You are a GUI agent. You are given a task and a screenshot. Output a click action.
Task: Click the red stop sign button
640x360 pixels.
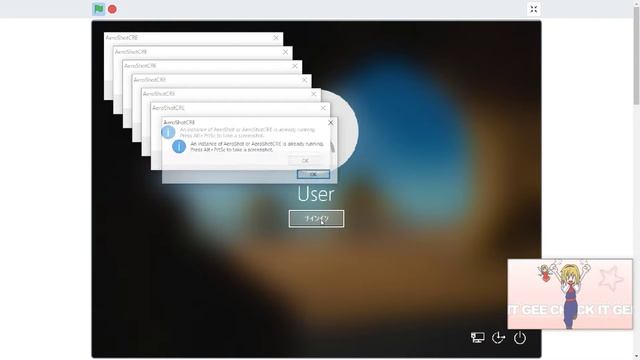click(112, 9)
